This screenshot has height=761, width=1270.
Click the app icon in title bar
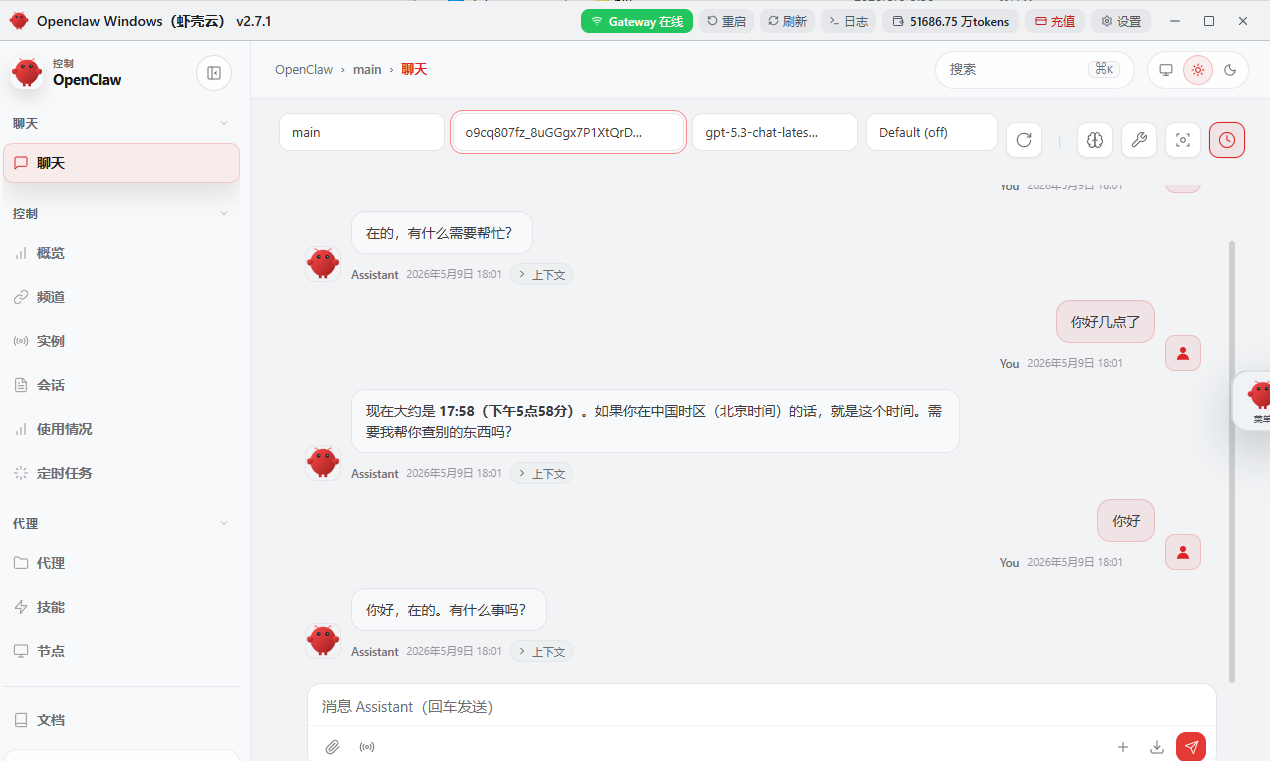point(19,21)
